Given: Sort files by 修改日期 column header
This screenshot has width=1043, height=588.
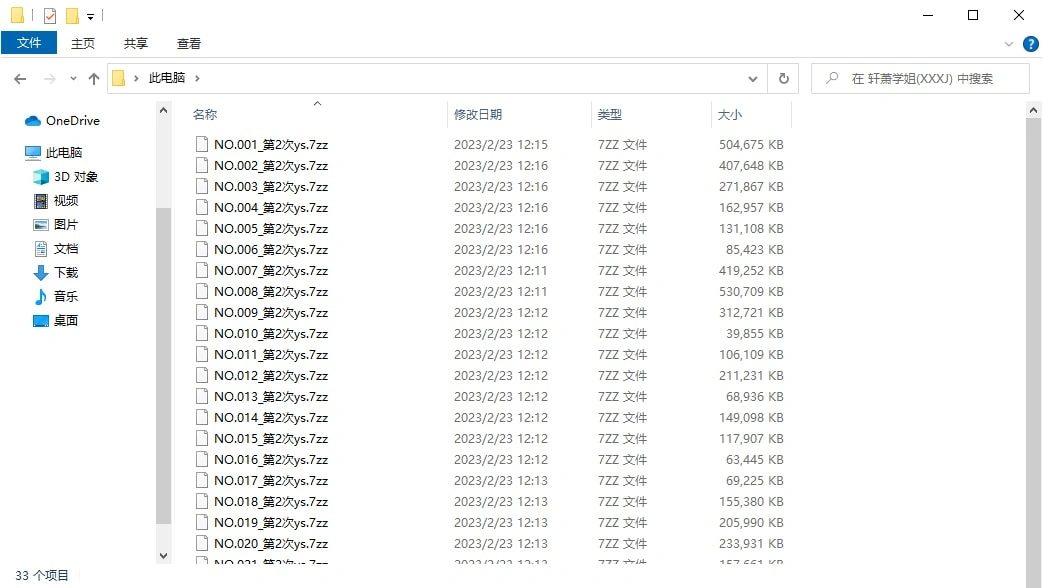Looking at the screenshot, I should tap(478, 115).
